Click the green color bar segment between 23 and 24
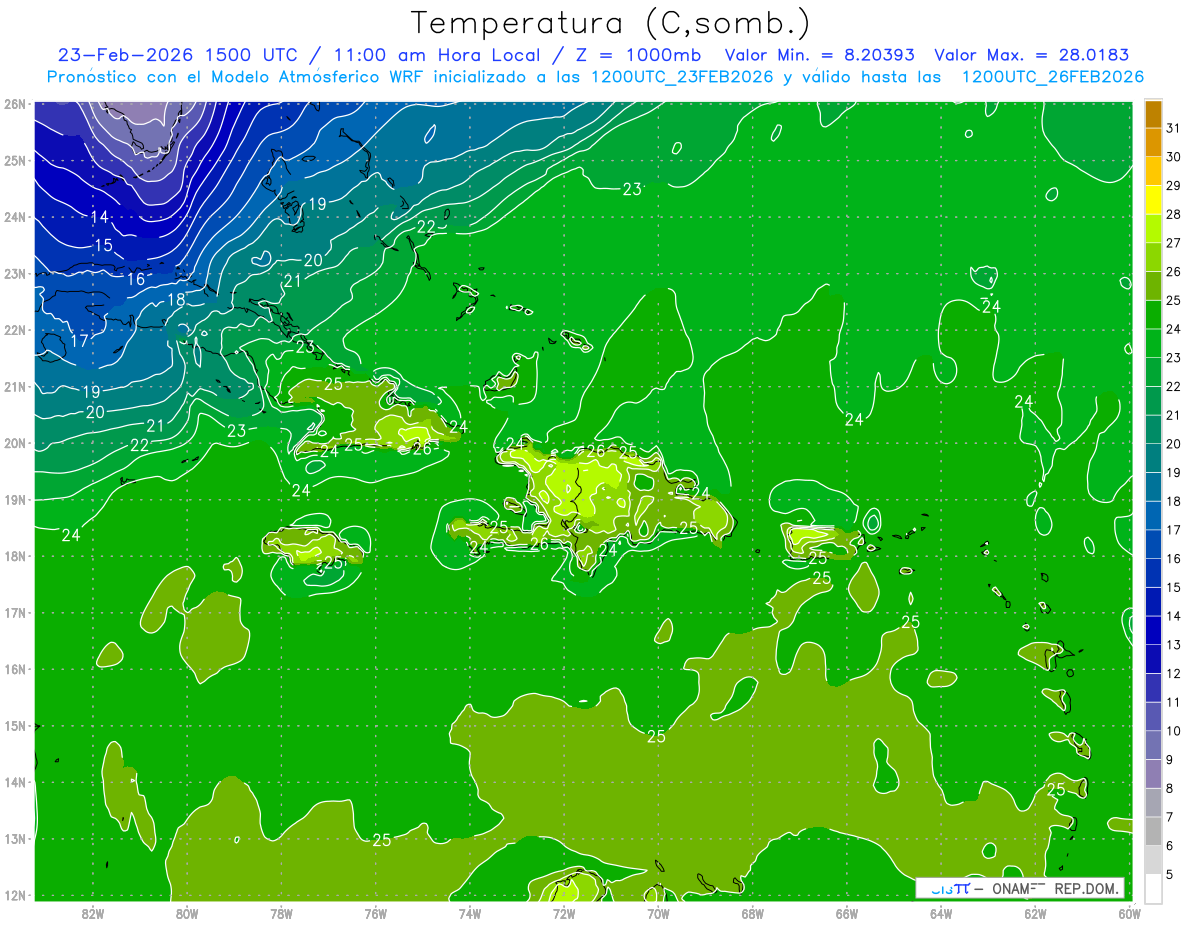The width and height of the screenshot is (1200, 927). point(1154,343)
